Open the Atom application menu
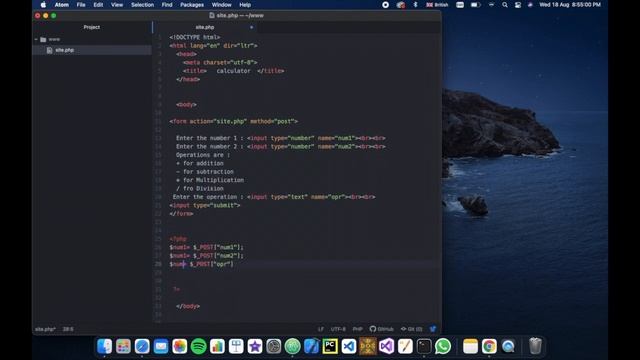Viewport: 640px width, 360px height. [62, 5]
